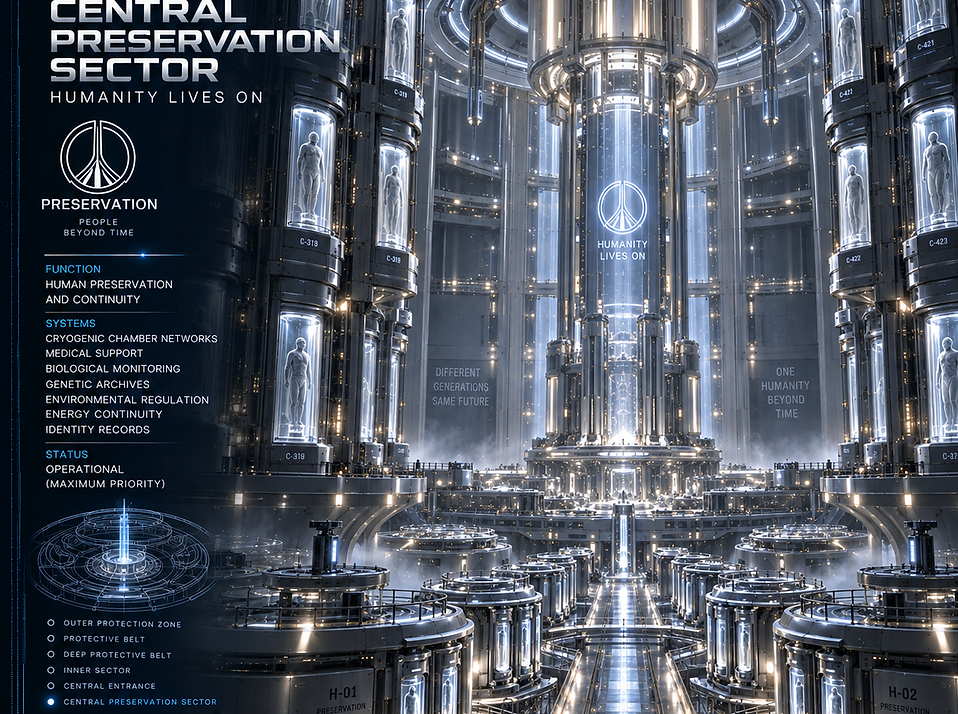The image size is (958, 714).
Task: Click "Identity Records" in the systems list
Action: (98, 429)
